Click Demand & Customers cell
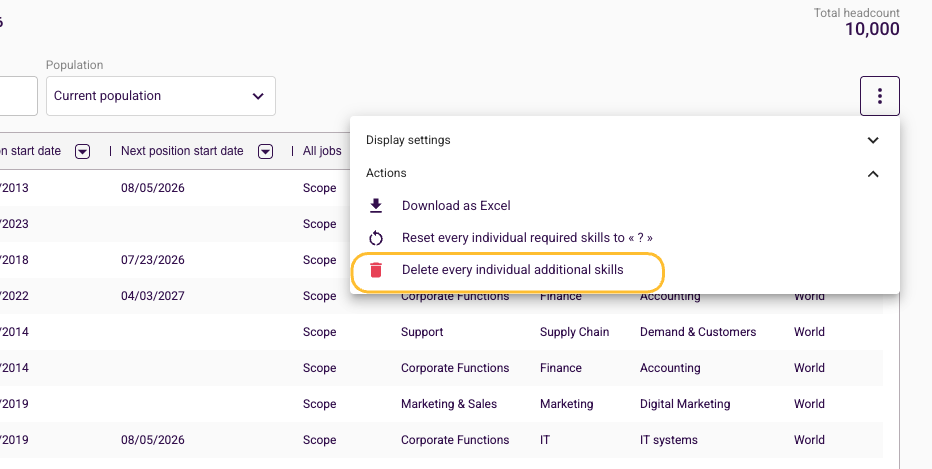The width and height of the screenshot is (932, 469). [698, 332]
